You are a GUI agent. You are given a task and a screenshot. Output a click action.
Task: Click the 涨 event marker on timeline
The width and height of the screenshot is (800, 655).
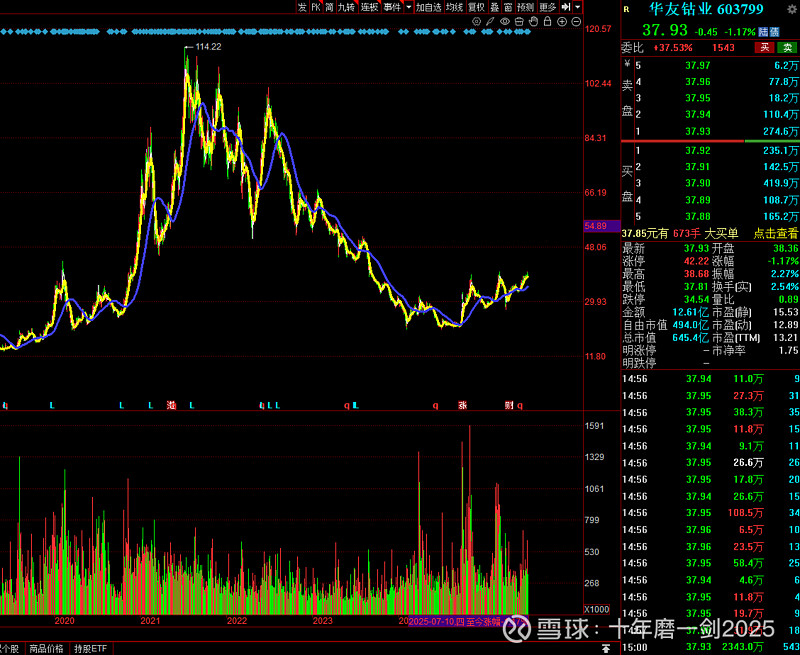(x=462, y=405)
